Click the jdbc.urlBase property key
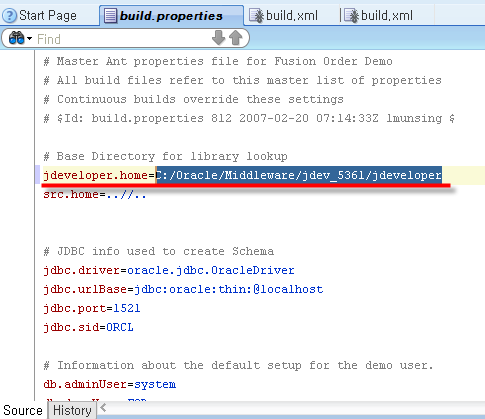The height and width of the screenshot is (419, 485). (x=85, y=289)
